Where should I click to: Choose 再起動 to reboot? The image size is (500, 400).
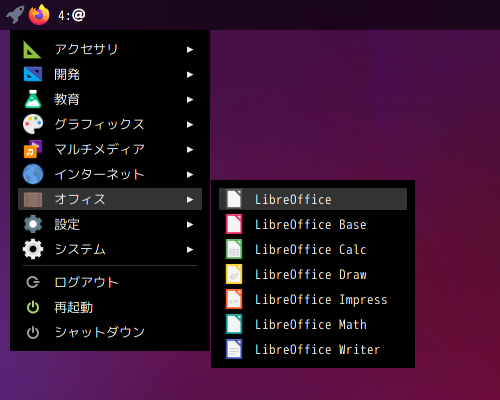coord(110,307)
